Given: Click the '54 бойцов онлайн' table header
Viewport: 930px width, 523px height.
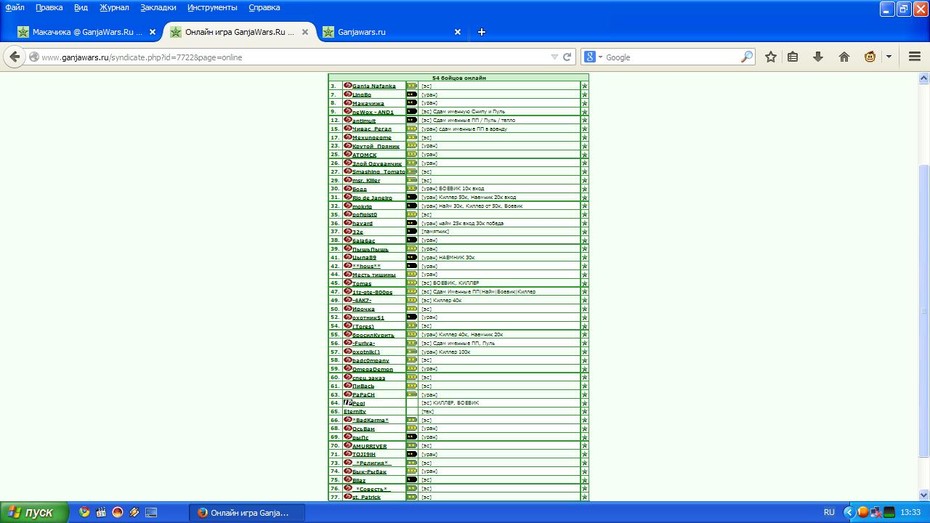Looking at the screenshot, I should click(x=458, y=78).
